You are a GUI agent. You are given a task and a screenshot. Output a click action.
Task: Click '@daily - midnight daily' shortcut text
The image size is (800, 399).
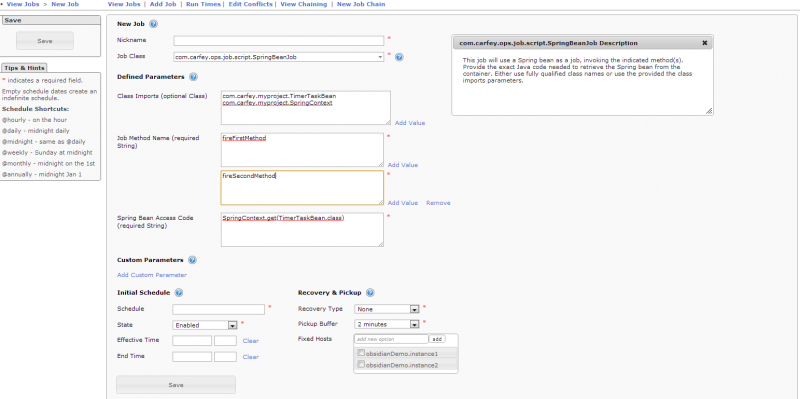pos(36,131)
